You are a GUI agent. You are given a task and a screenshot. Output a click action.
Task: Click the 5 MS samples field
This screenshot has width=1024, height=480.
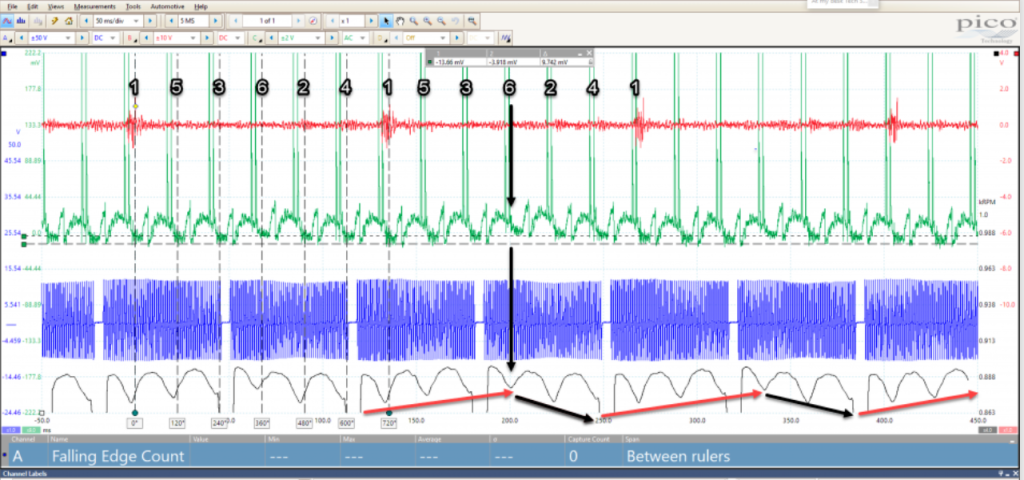click(x=193, y=21)
